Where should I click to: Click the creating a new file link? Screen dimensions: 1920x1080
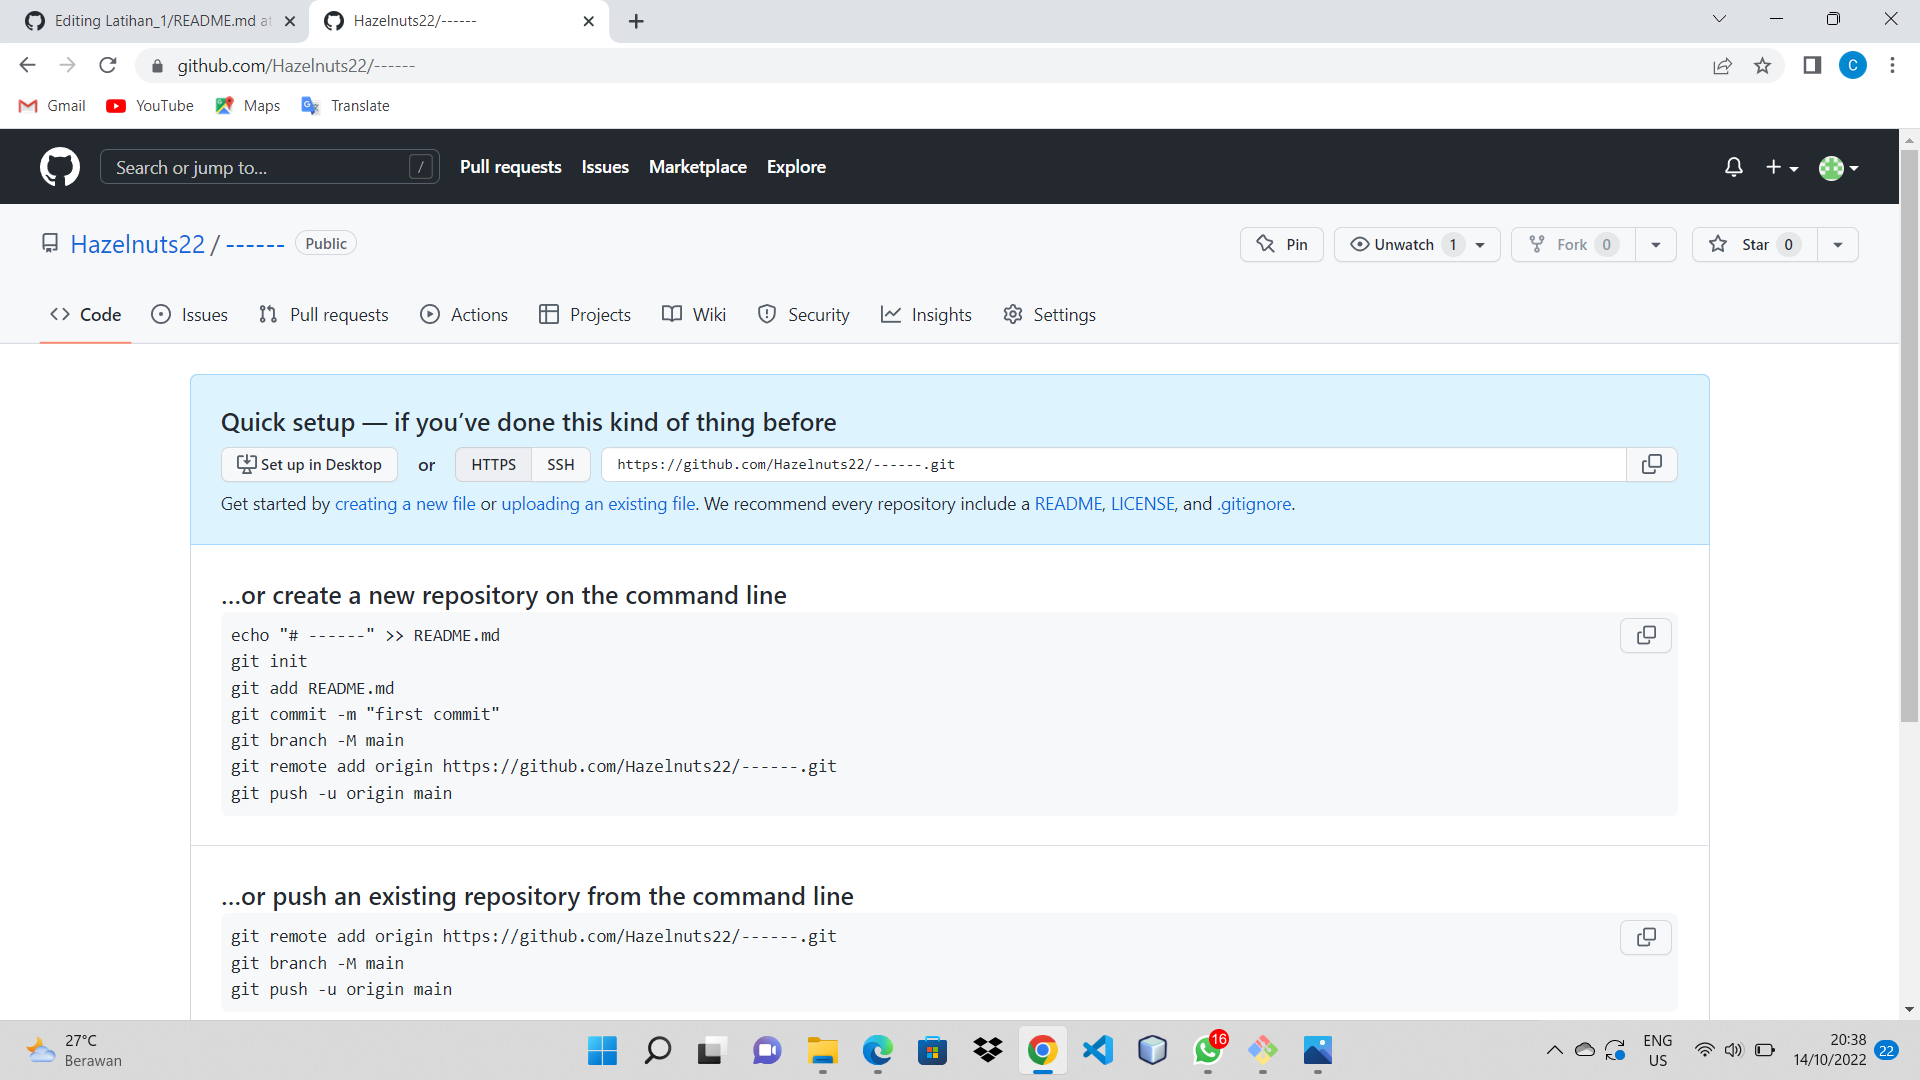(404, 504)
